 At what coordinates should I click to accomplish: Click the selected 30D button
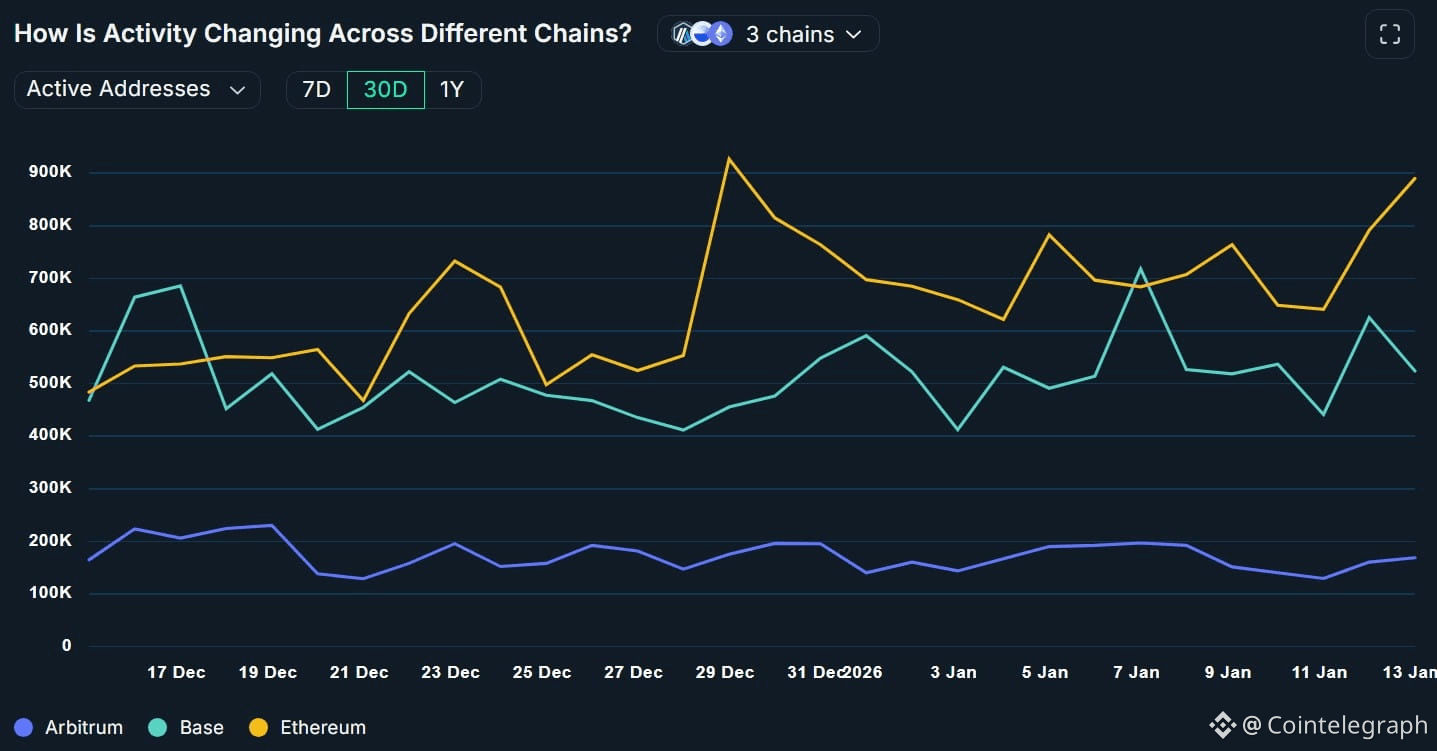coord(385,89)
